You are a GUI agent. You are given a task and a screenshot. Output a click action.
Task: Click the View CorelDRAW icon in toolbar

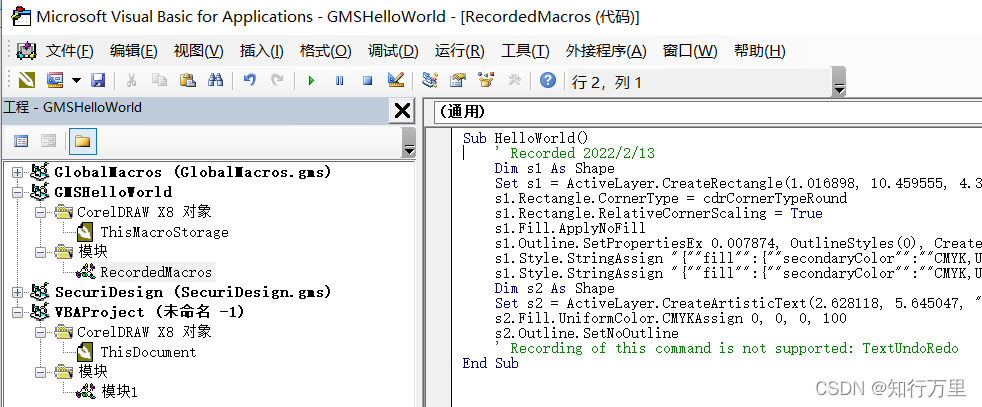point(27,80)
